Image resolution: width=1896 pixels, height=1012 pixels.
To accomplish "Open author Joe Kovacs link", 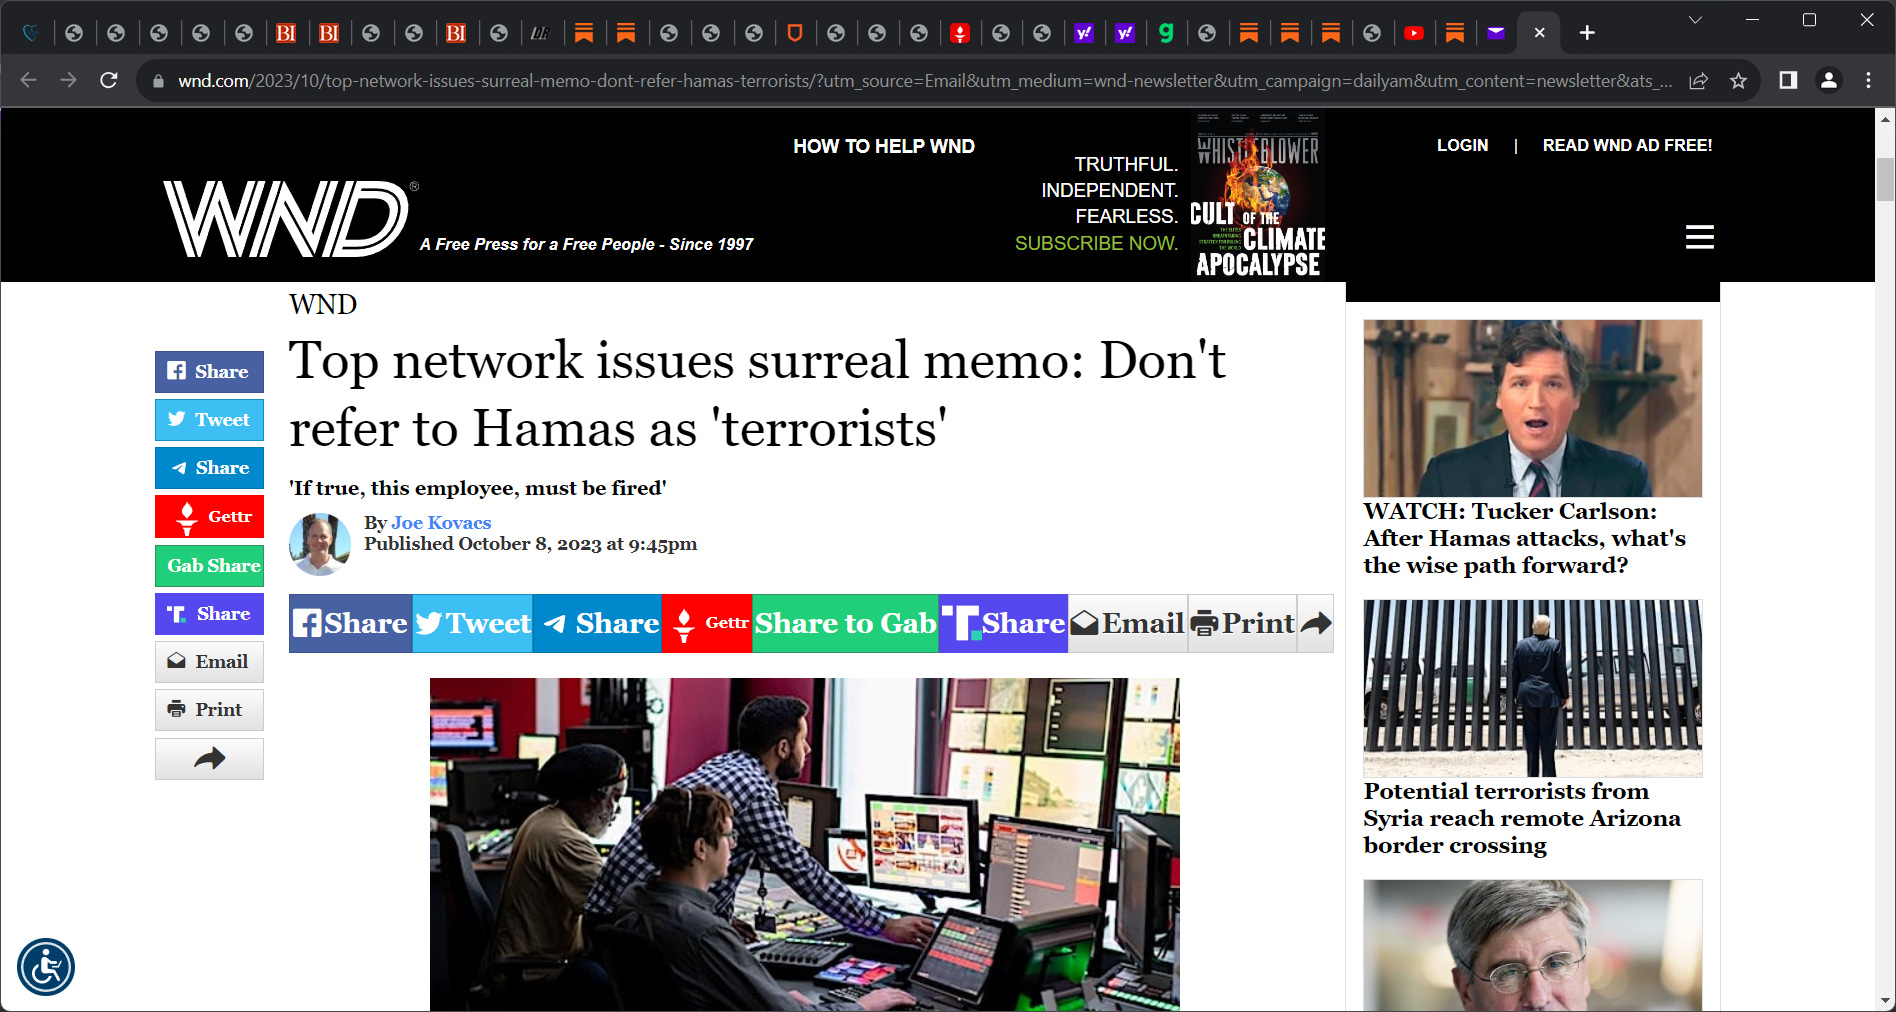I will pyautogui.click(x=441, y=522).
